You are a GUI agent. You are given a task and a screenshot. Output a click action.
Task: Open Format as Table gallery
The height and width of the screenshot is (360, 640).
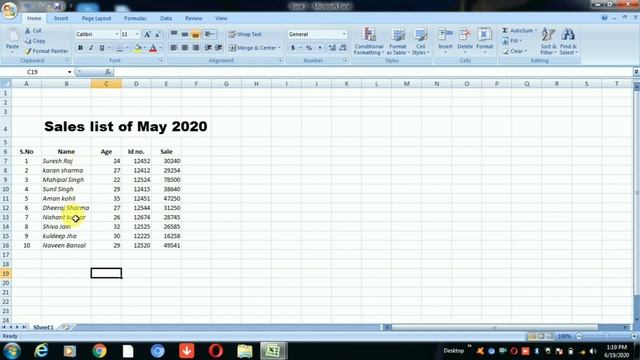click(398, 41)
